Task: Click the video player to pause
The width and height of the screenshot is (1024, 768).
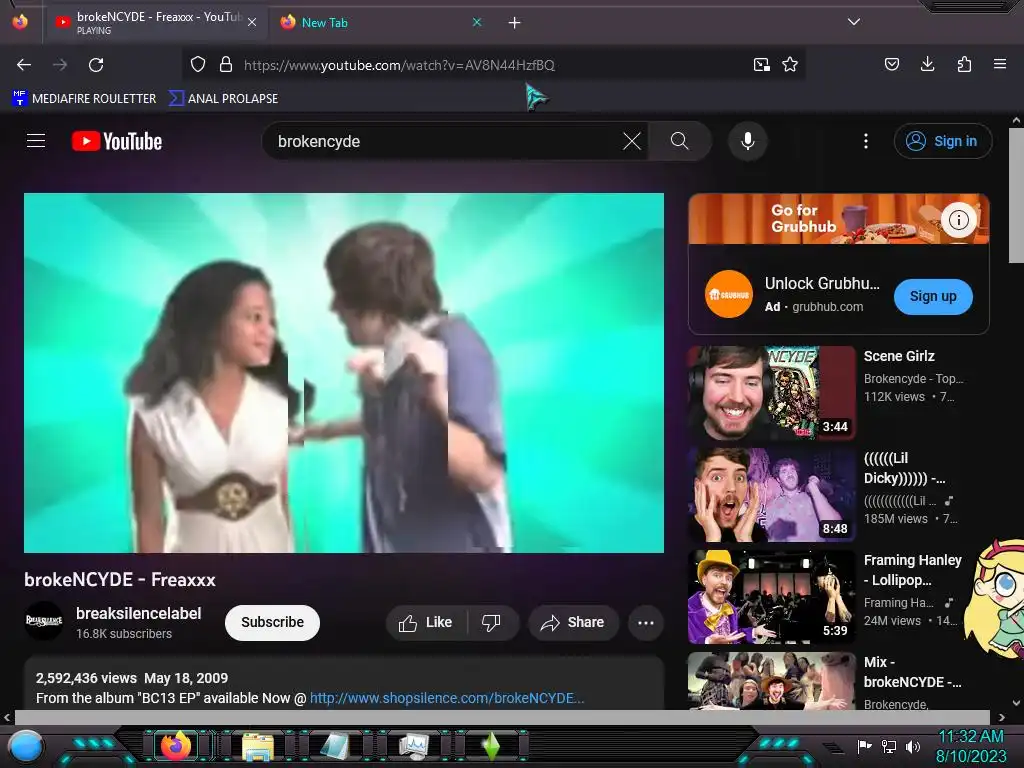Action: pos(344,373)
